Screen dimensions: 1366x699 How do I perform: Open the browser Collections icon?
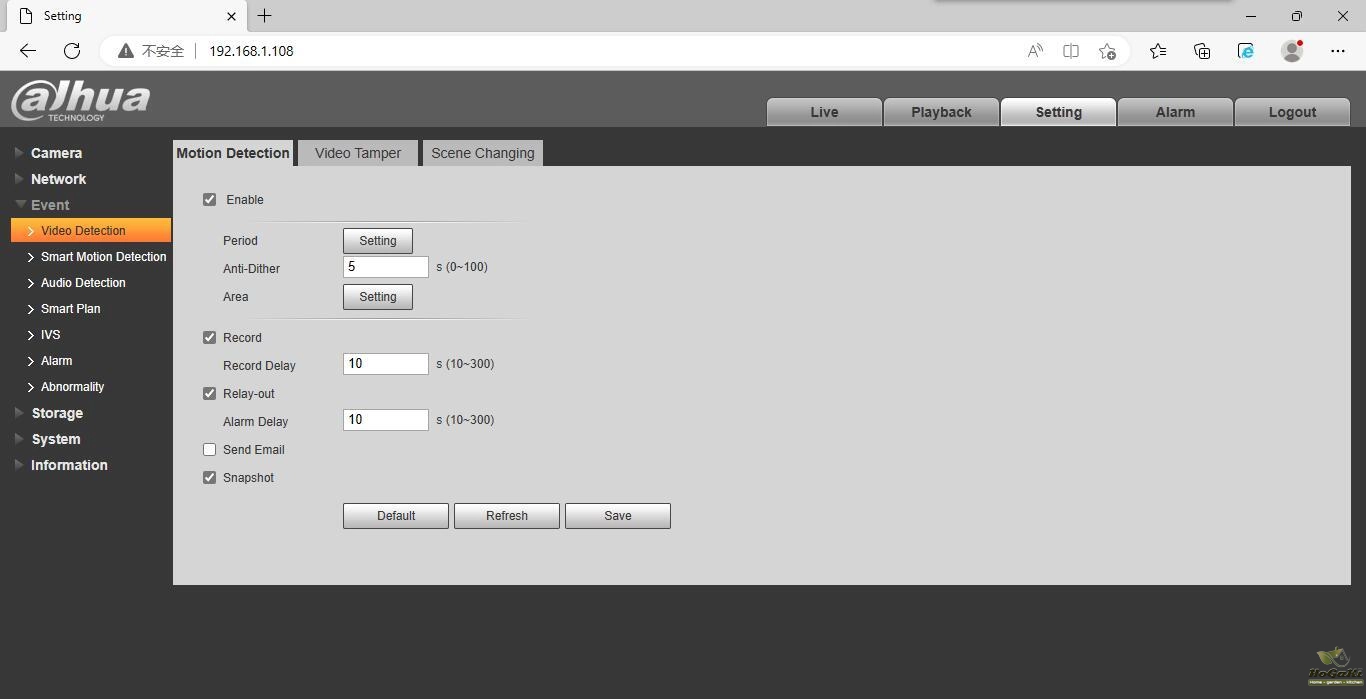(1202, 51)
